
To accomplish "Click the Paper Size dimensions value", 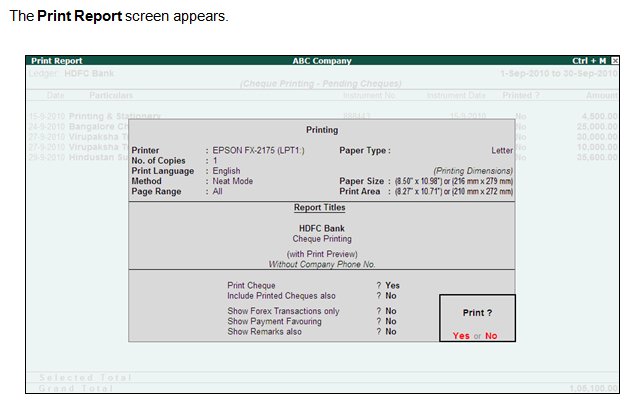I will pyautogui.click(x=454, y=181).
